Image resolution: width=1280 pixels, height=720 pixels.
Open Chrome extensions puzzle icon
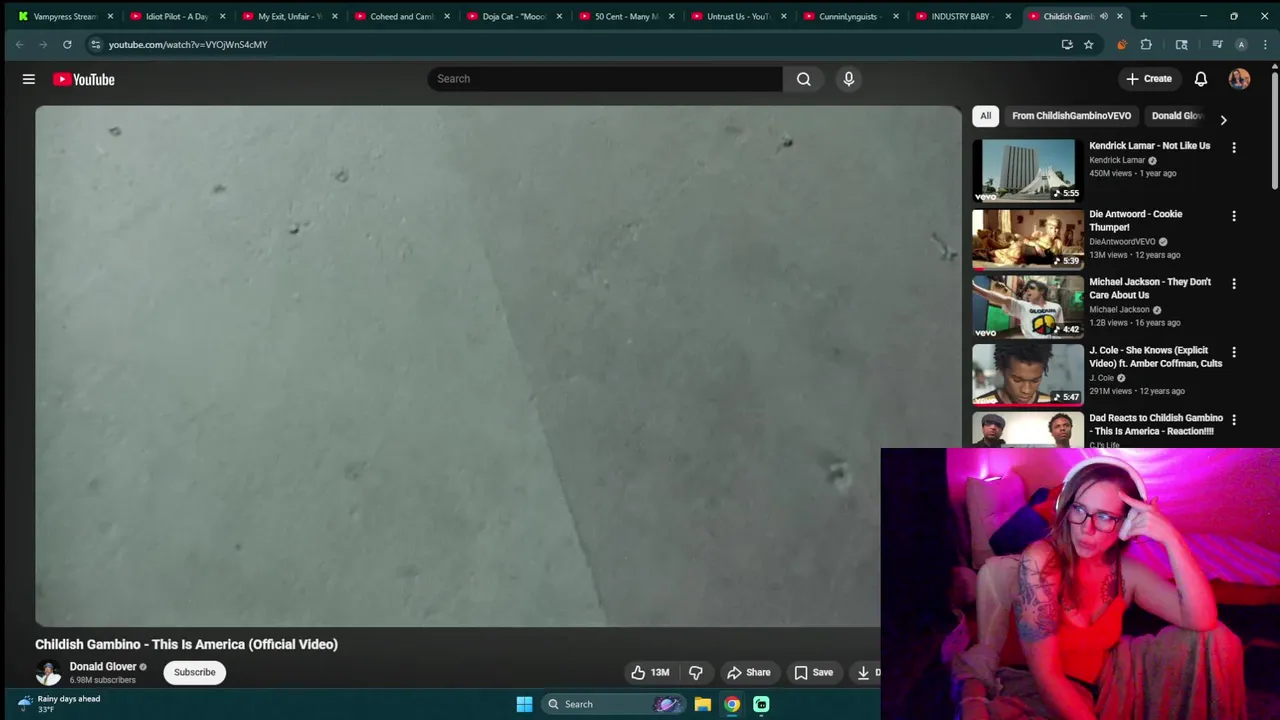click(1146, 44)
